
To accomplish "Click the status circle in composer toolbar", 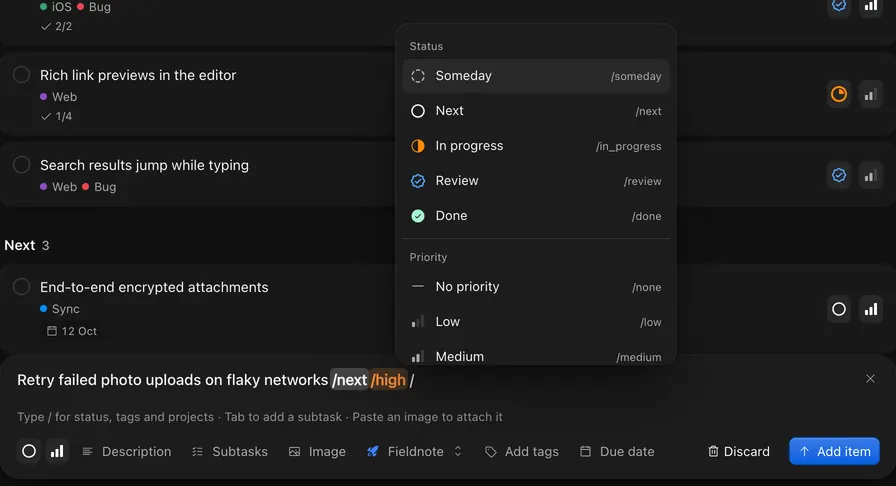I will tap(29, 452).
